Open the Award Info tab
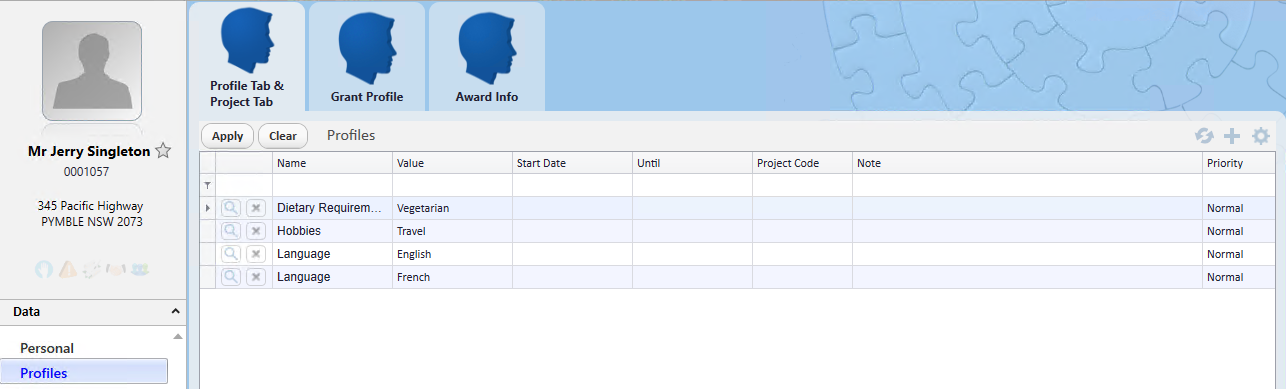 (x=487, y=56)
